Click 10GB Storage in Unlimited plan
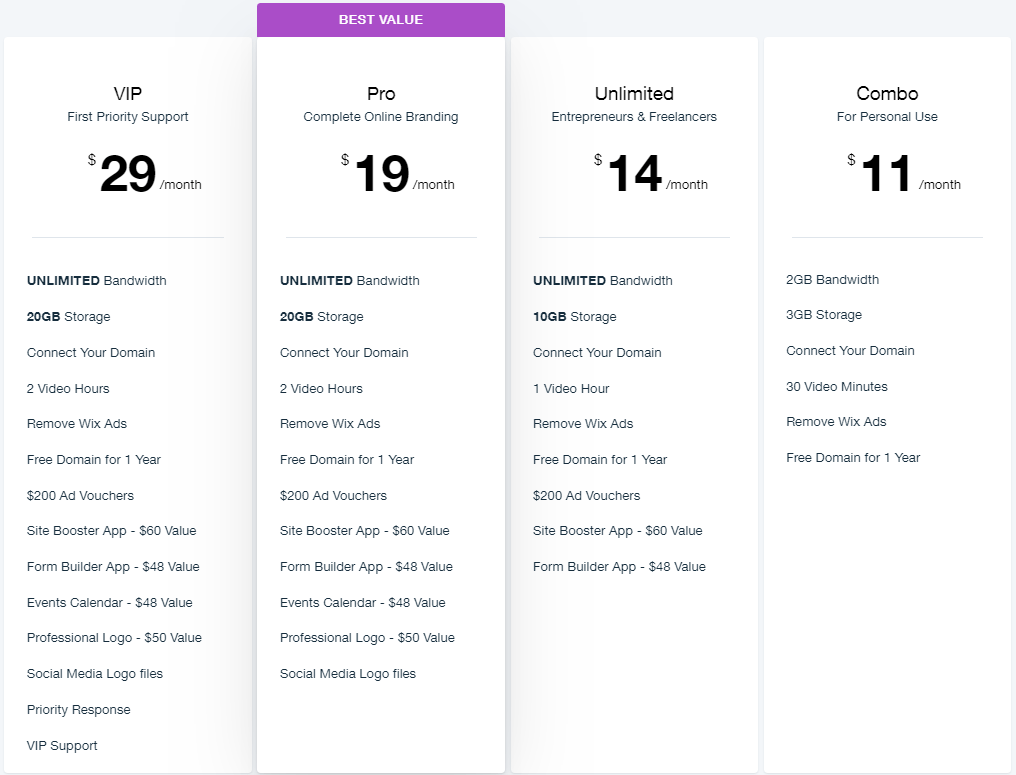Viewport: 1016px width, 775px height. (575, 317)
